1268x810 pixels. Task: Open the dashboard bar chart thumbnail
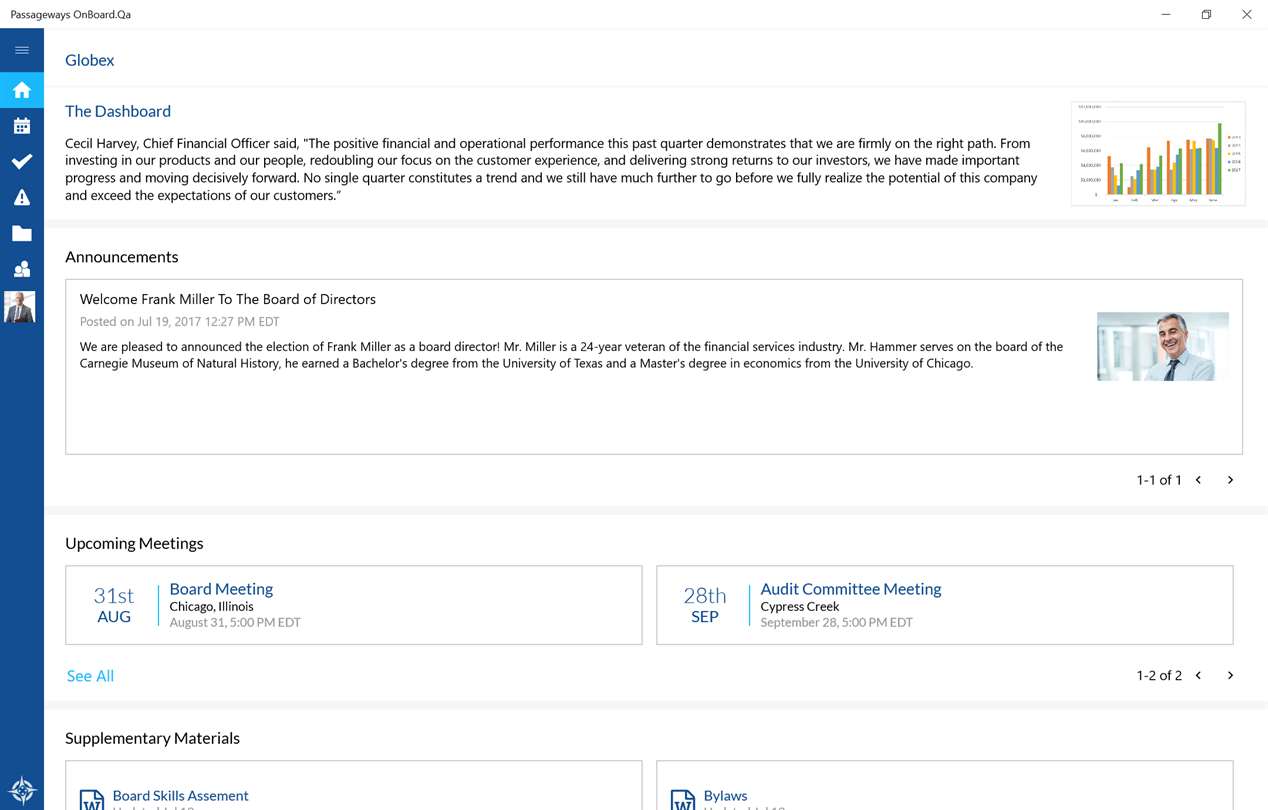pyautogui.click(x=1158, y=153)
